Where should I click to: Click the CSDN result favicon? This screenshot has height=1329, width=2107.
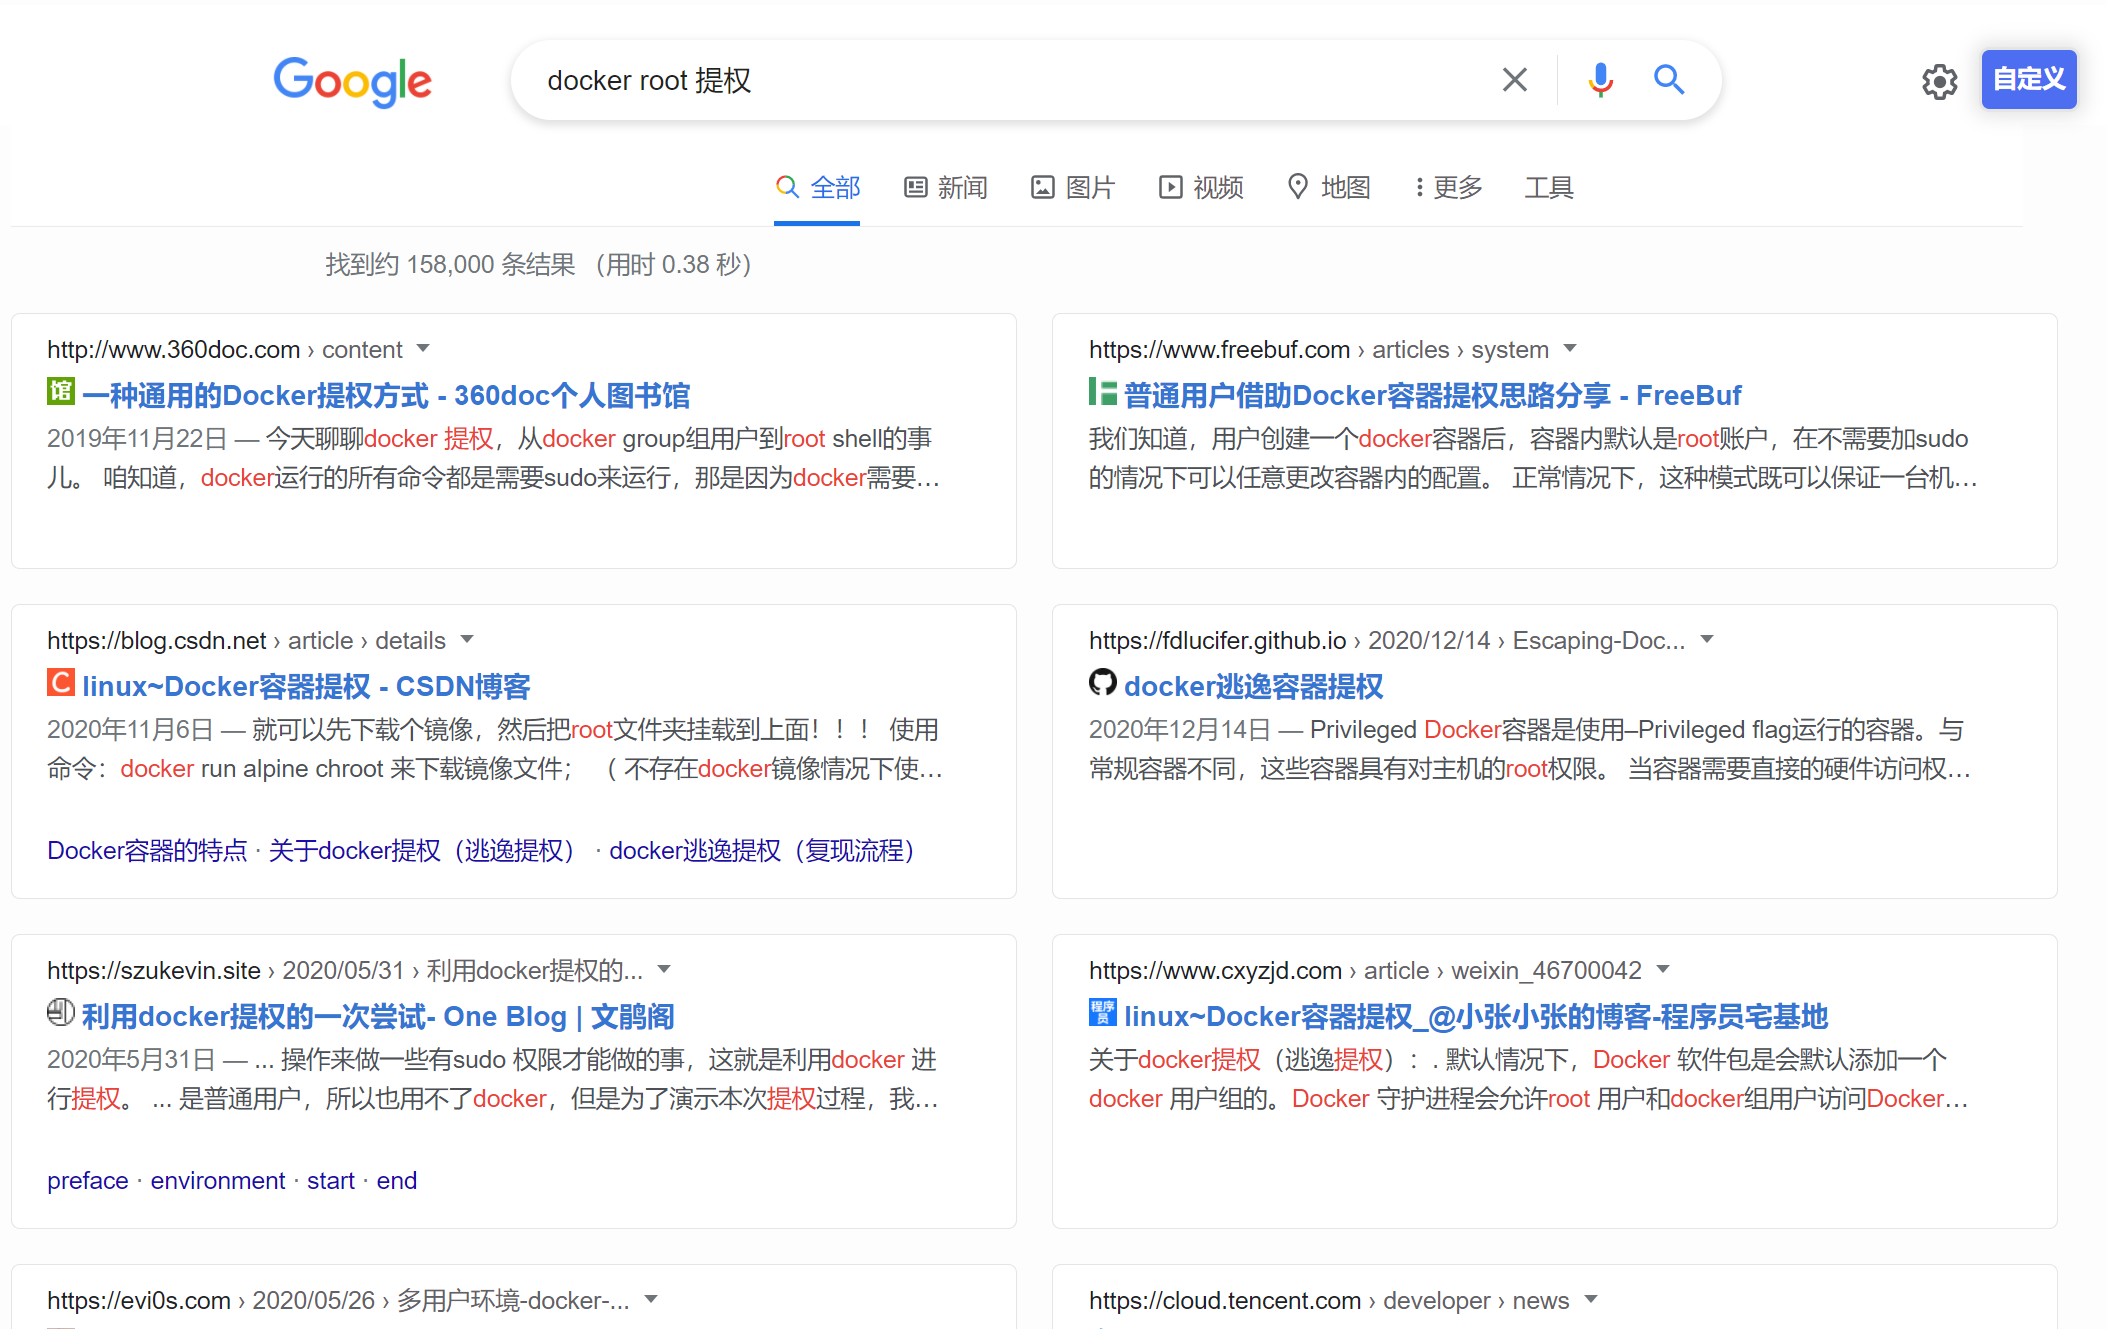click(x=61, y=682)
